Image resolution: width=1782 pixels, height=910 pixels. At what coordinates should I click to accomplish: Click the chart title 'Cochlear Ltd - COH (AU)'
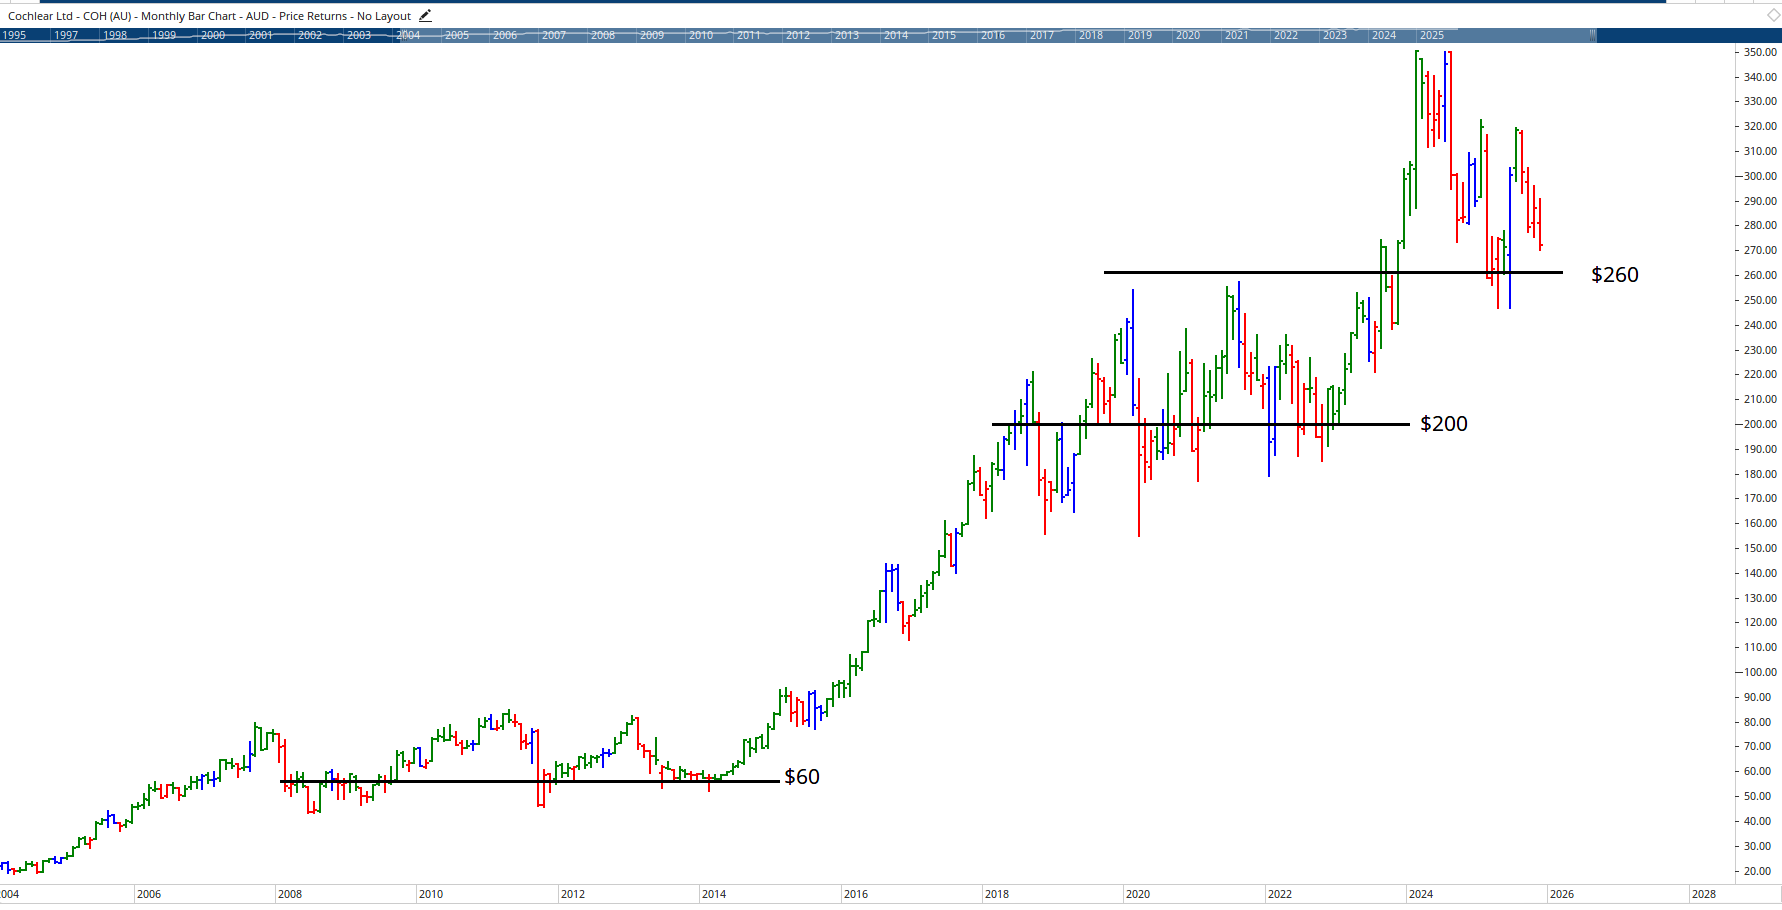(70, 15)
